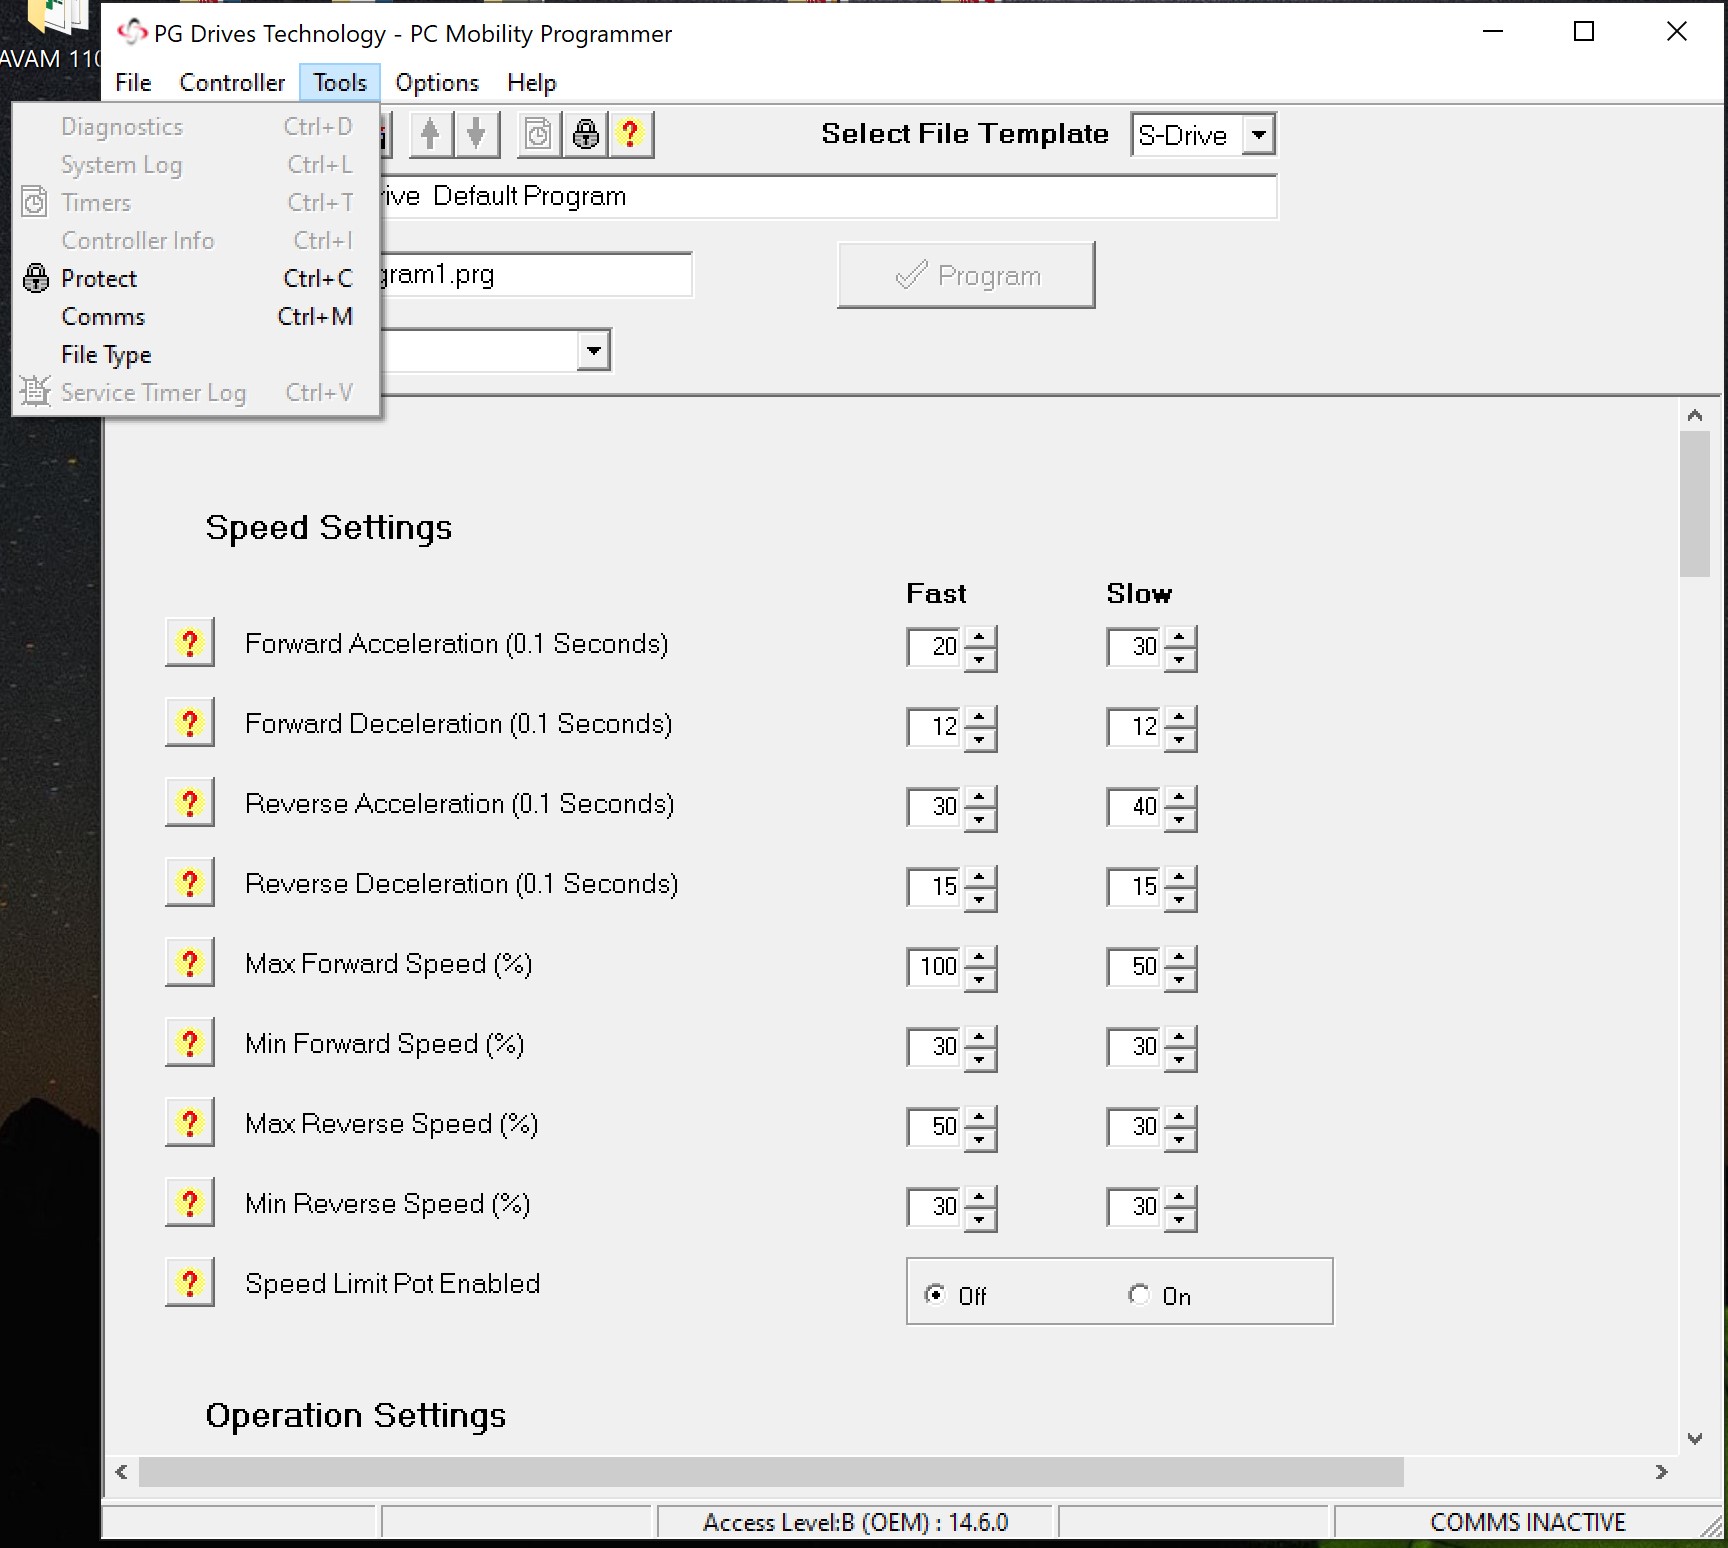Decrease Slow Max Forward Speed value
Viewport: 1728px width, 1548px height.
click(1180, 980)
